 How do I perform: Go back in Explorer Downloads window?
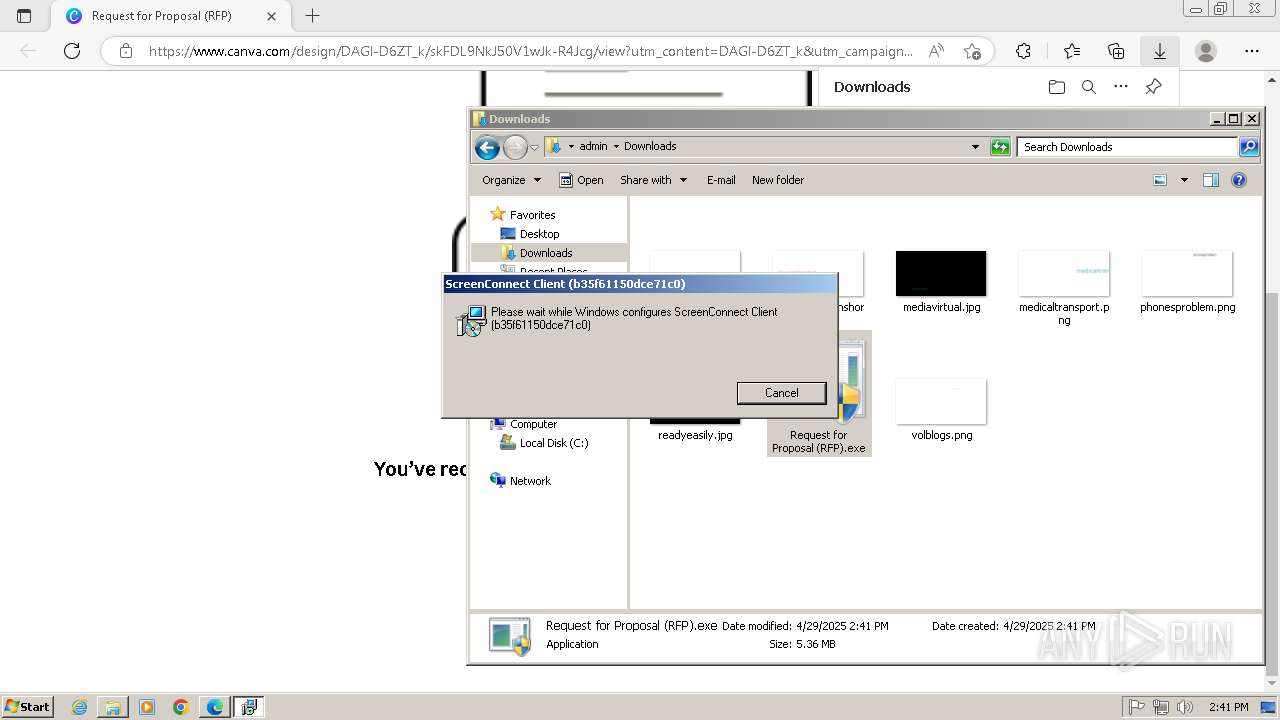point(487,148)
